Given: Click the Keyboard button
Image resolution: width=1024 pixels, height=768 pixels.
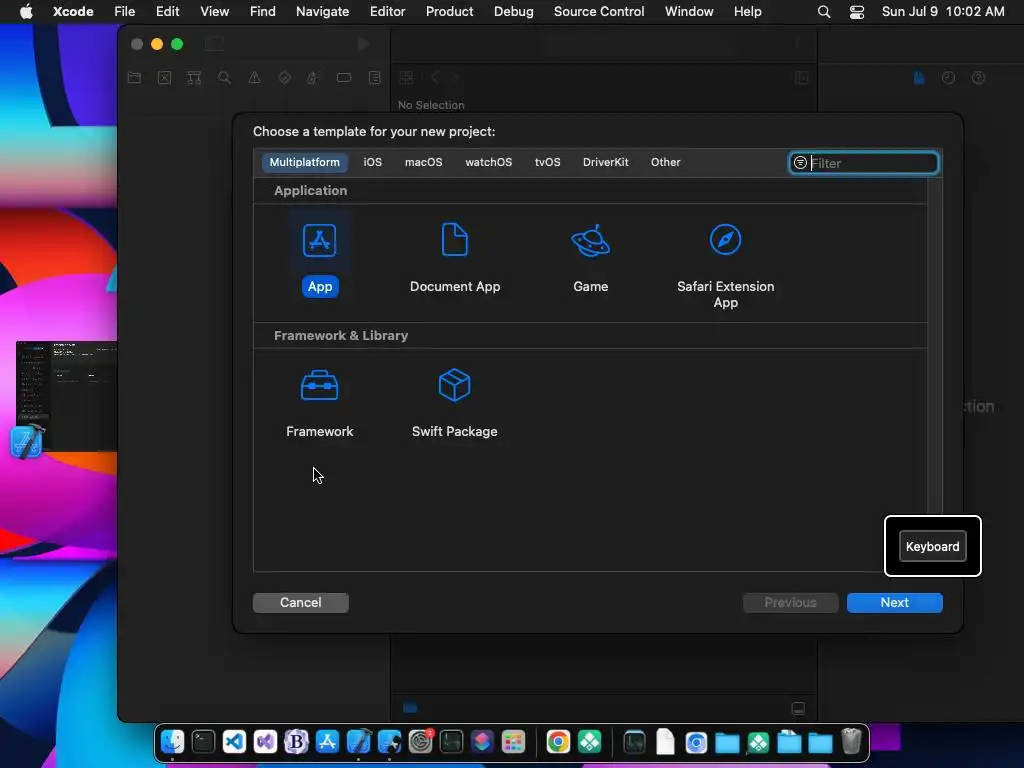Looking at the screenshot, I should 932,547.
